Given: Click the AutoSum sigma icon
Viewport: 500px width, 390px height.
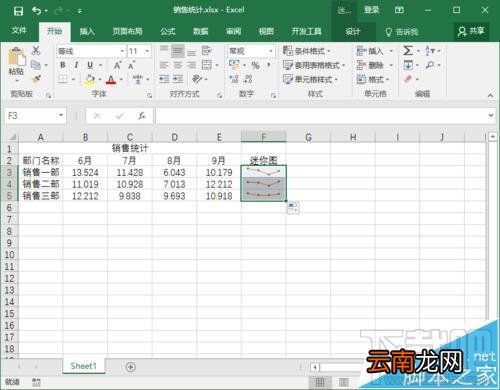Looking at the screenshot, I should click(408, 51).
